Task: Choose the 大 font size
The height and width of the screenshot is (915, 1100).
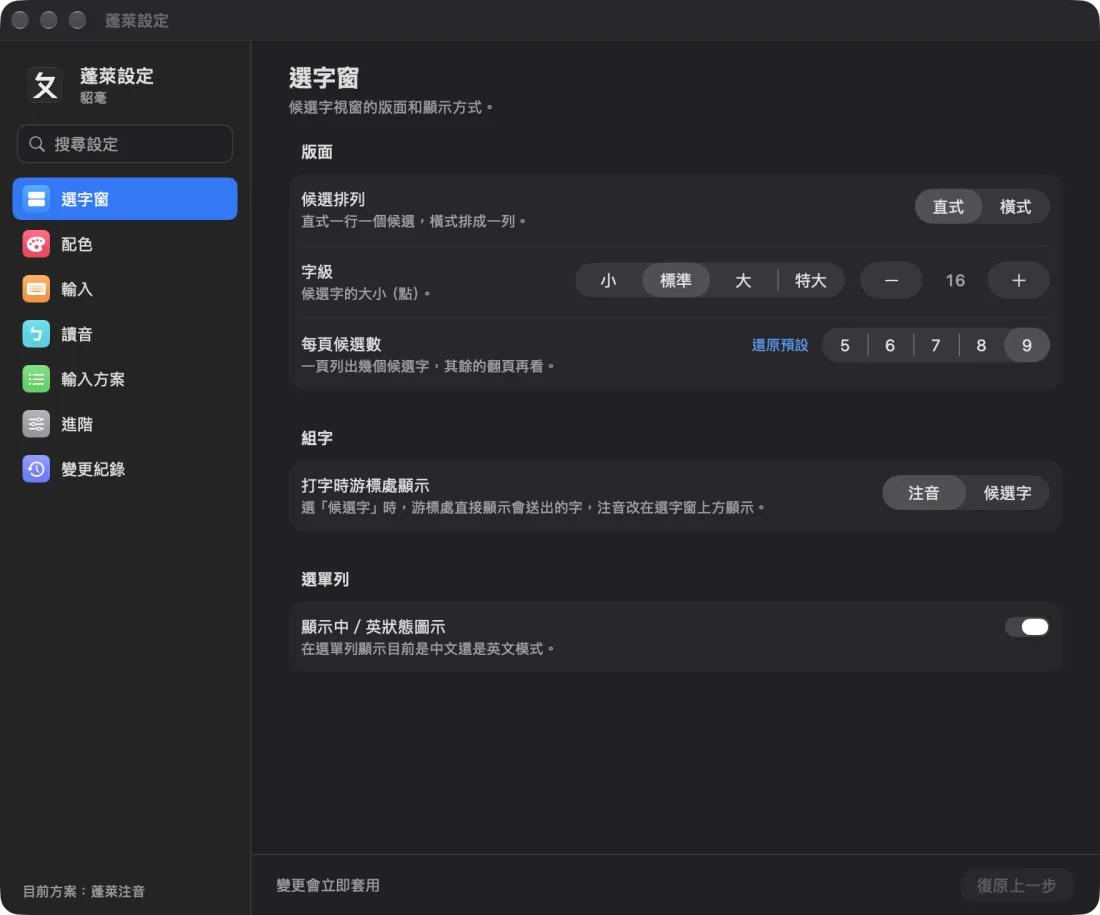Action: (743, 281)
